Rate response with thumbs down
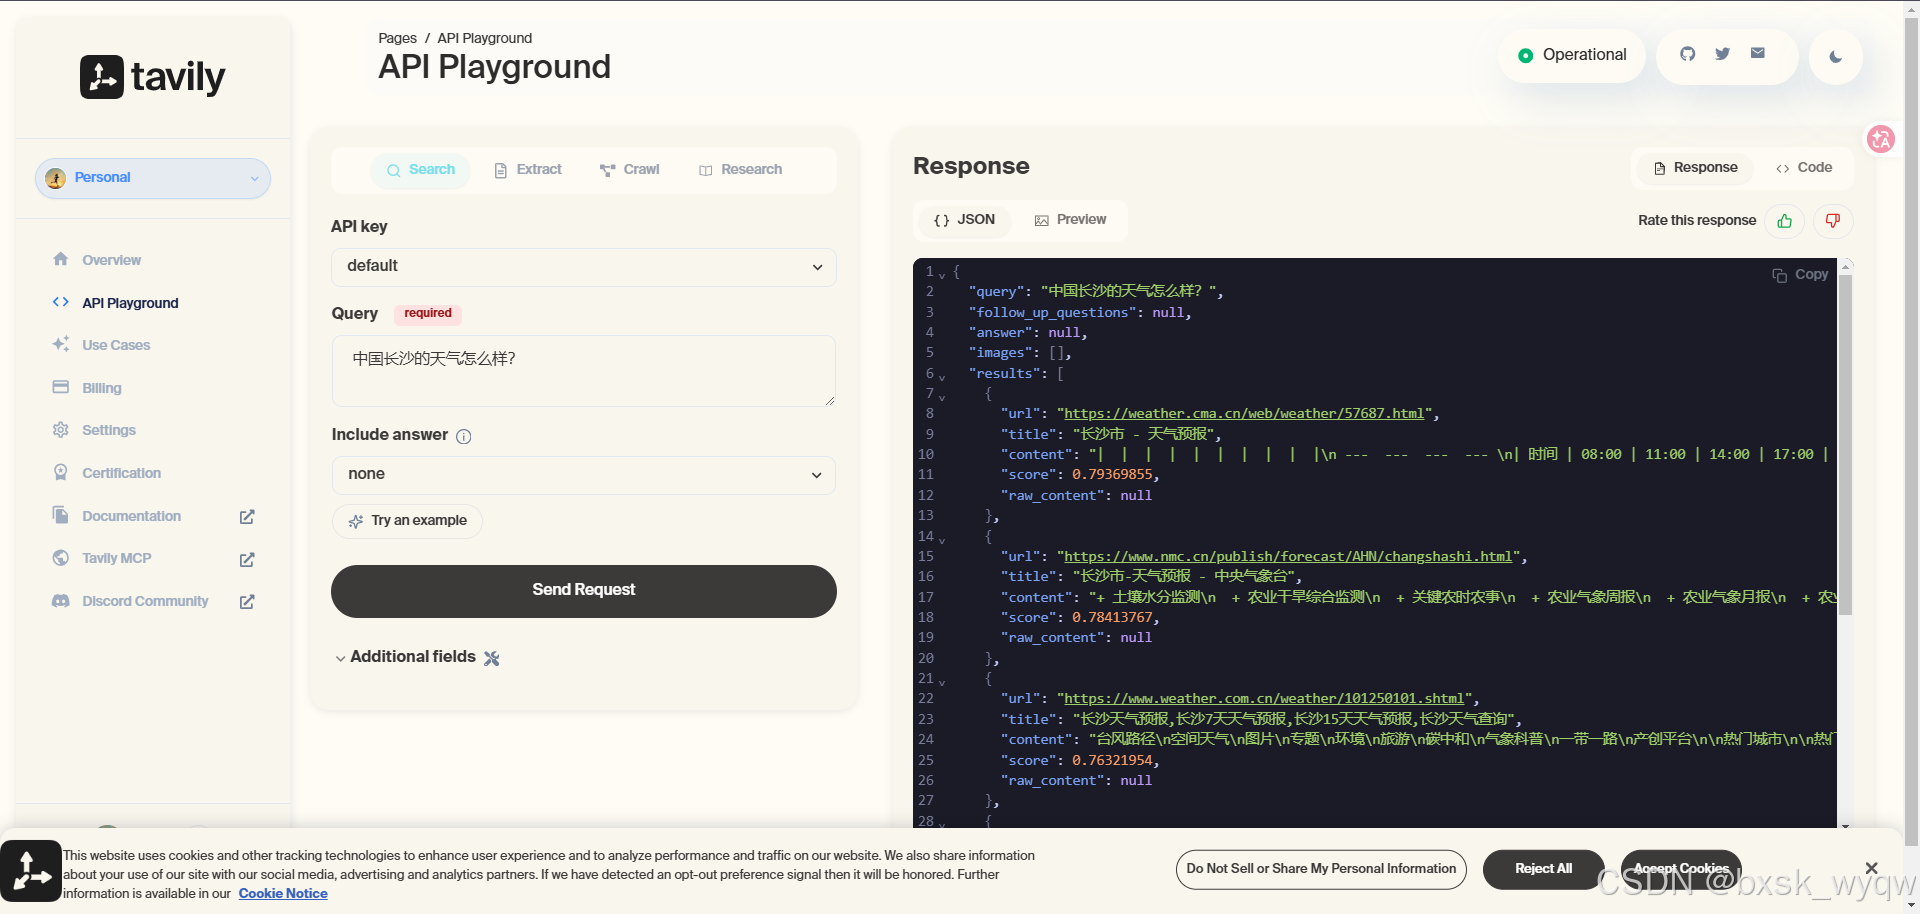 (1833, 221)
